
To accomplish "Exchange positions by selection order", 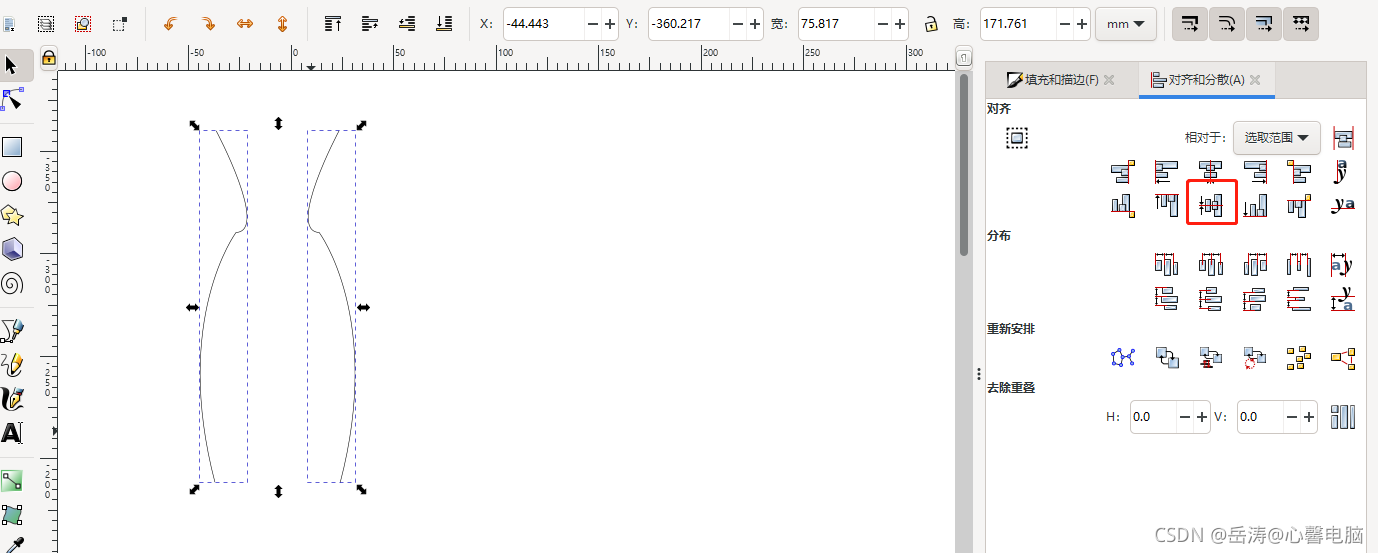I will 1167,357.
